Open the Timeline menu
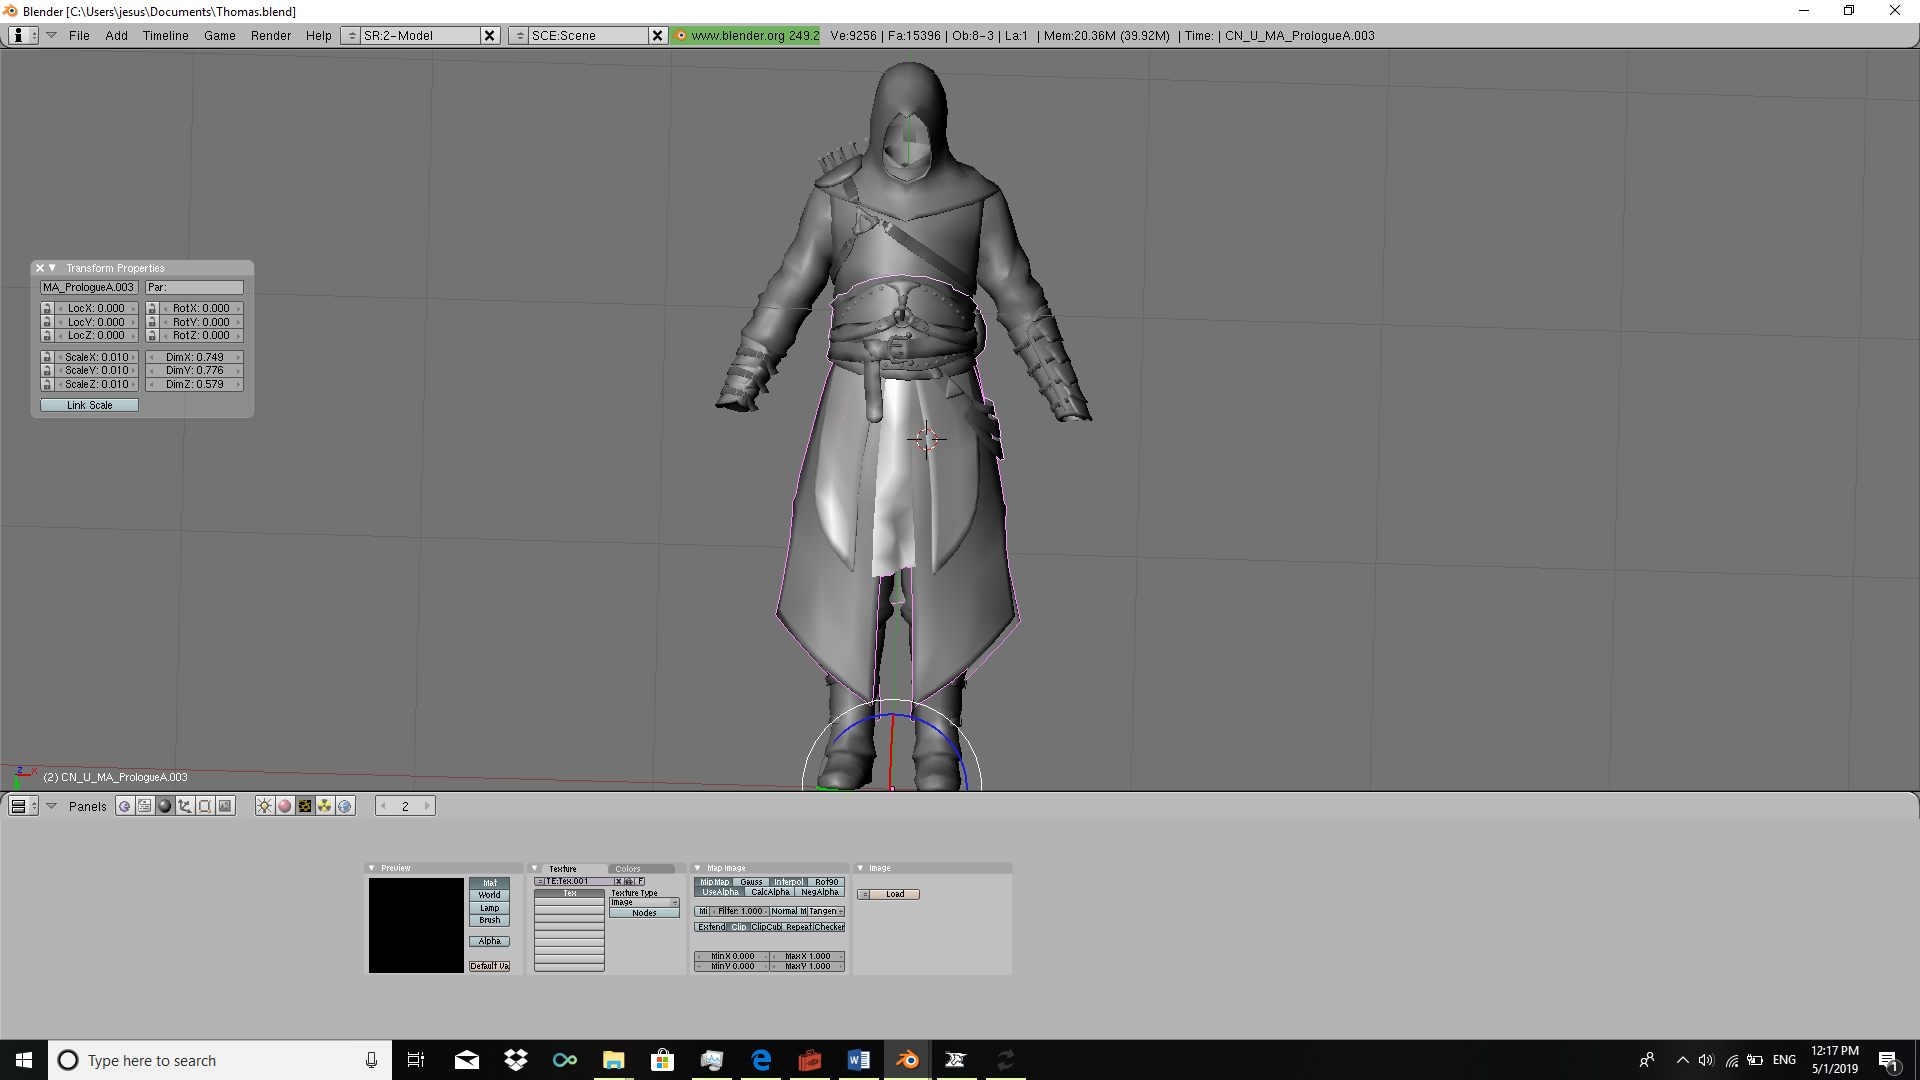Viewport: 1920px width, 1080px height. (x=165, y=35)
